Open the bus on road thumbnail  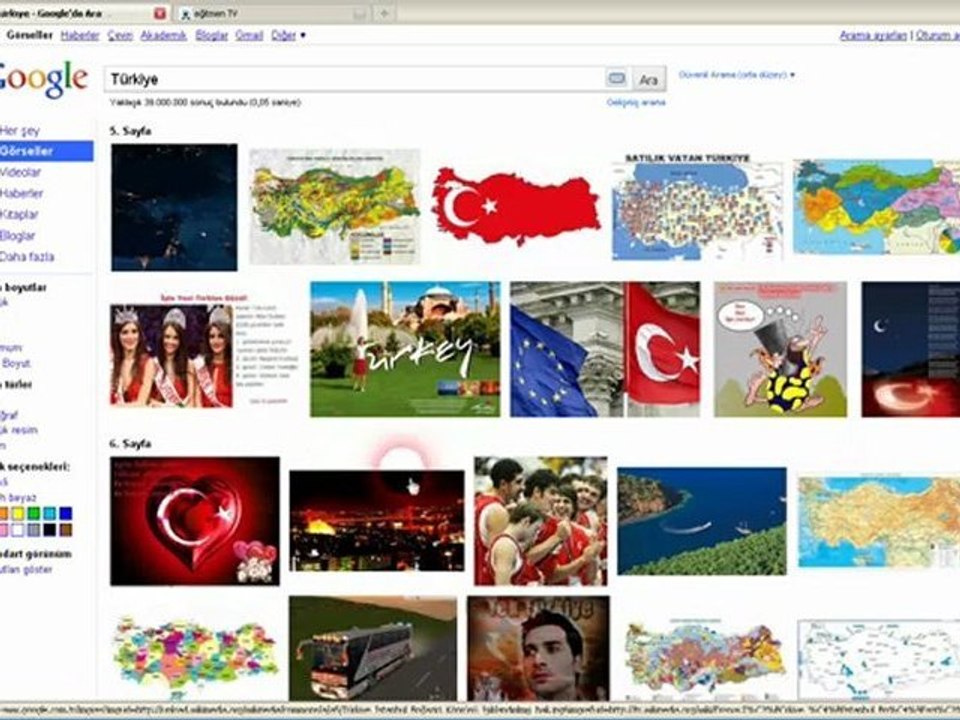point(373,648)
